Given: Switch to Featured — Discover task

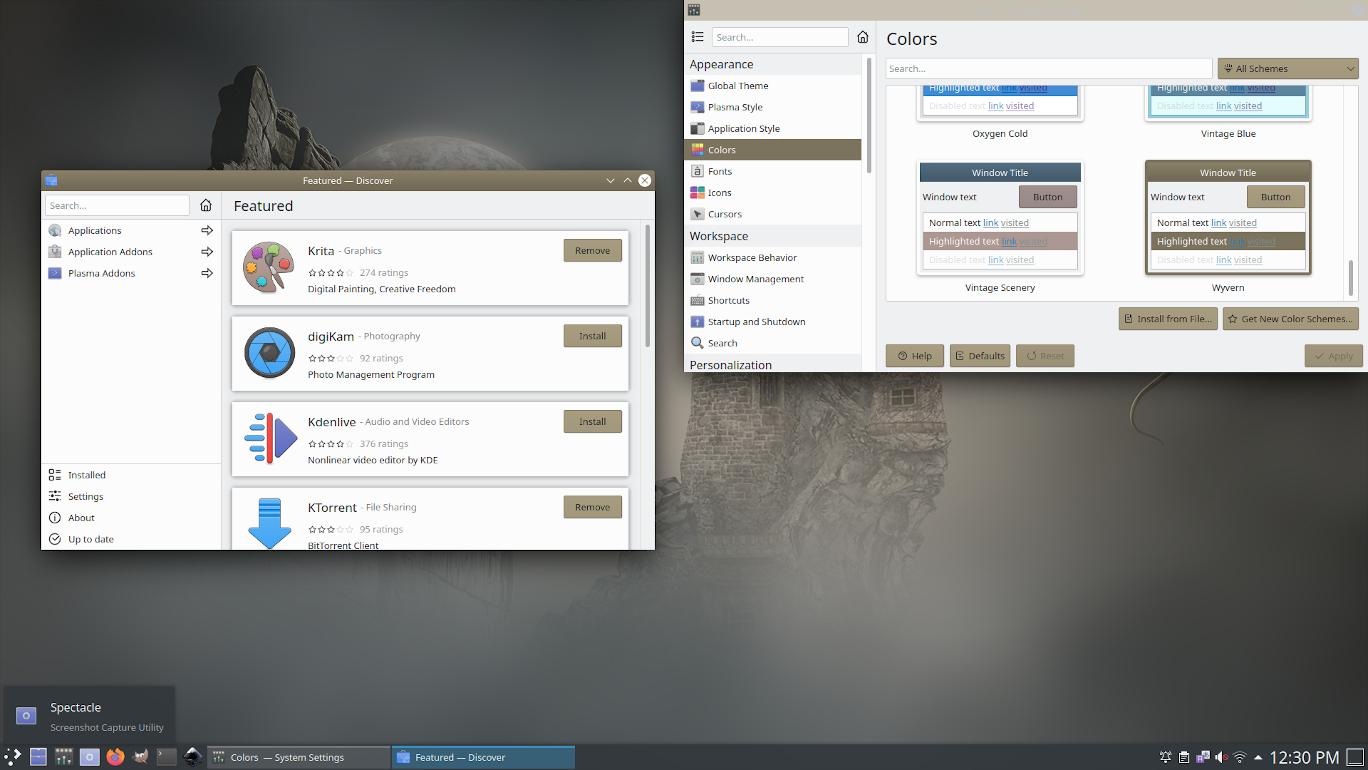Looking at the screenshot, I should pos(483,757).
